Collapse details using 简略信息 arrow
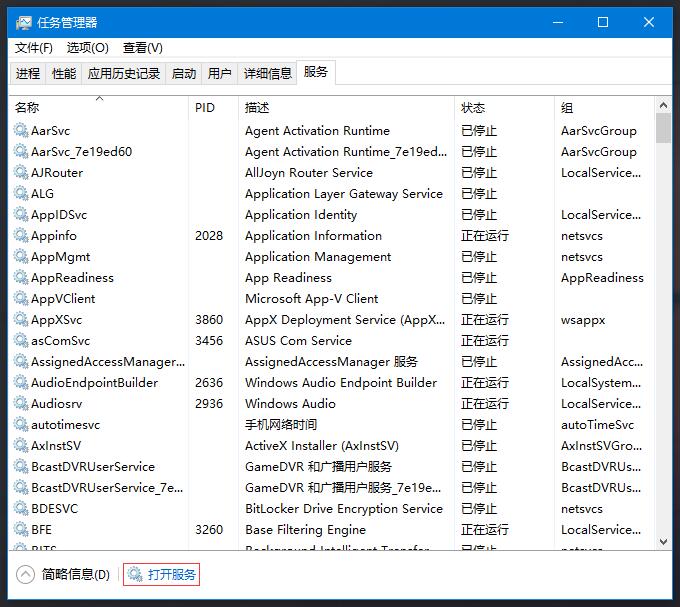The image size is (680, 607). coord(26,574)
